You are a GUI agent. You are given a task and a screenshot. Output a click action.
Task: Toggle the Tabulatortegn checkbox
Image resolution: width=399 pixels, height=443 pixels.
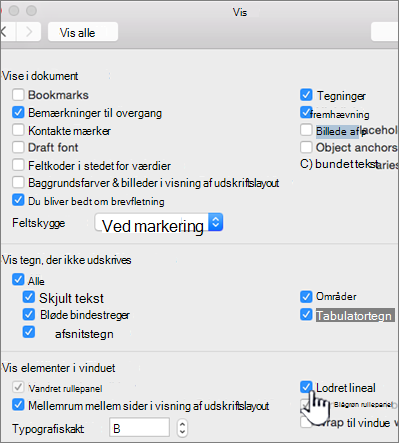coord(306,314)
